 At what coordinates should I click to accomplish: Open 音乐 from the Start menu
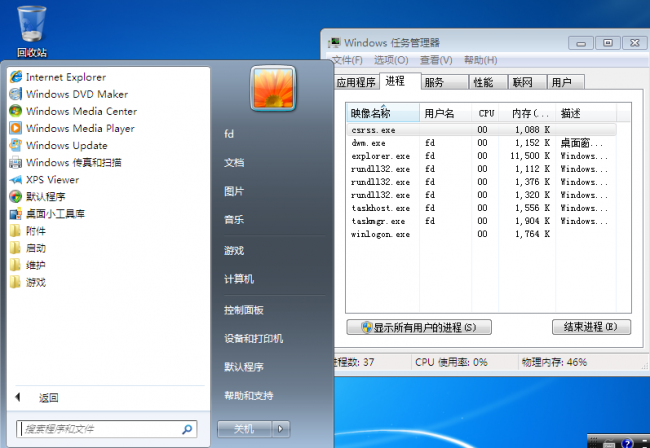click(234, 220)
